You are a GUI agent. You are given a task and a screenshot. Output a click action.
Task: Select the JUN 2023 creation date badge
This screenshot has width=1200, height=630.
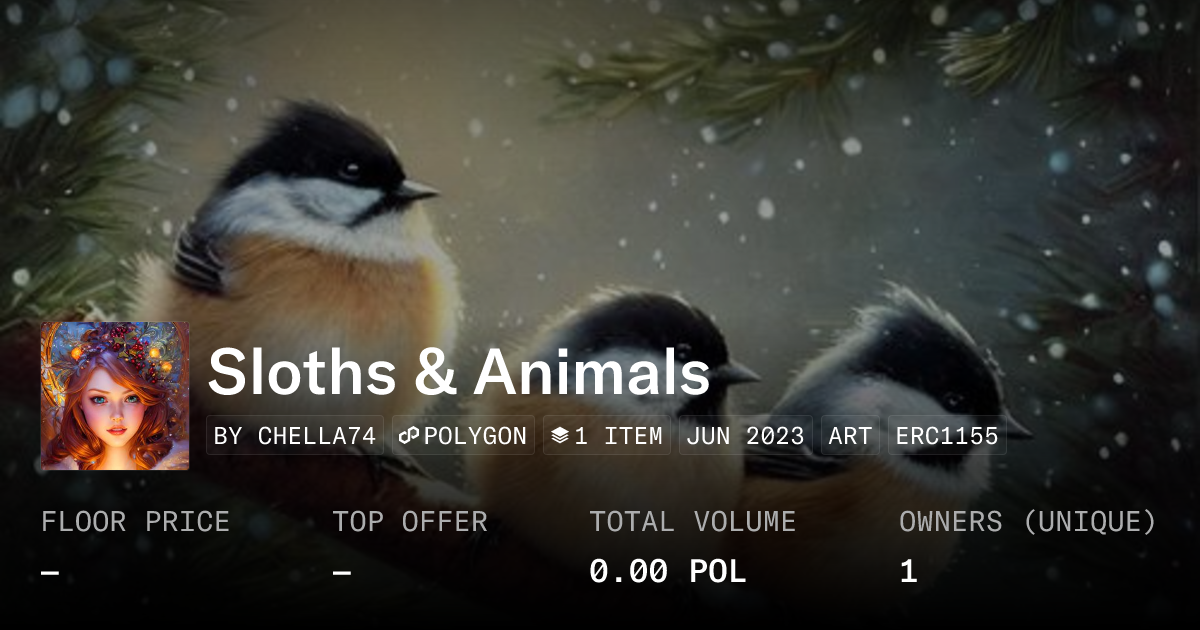(746, 436)
